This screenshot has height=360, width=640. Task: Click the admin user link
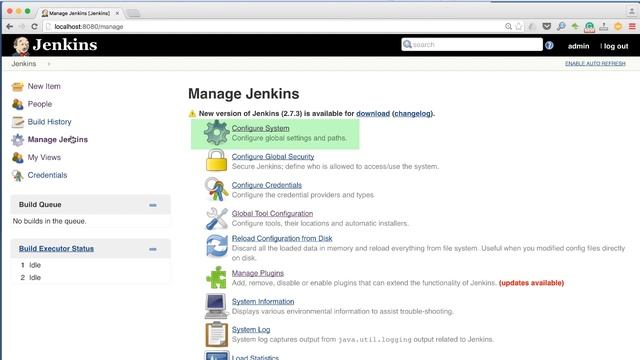pos(578,46)
